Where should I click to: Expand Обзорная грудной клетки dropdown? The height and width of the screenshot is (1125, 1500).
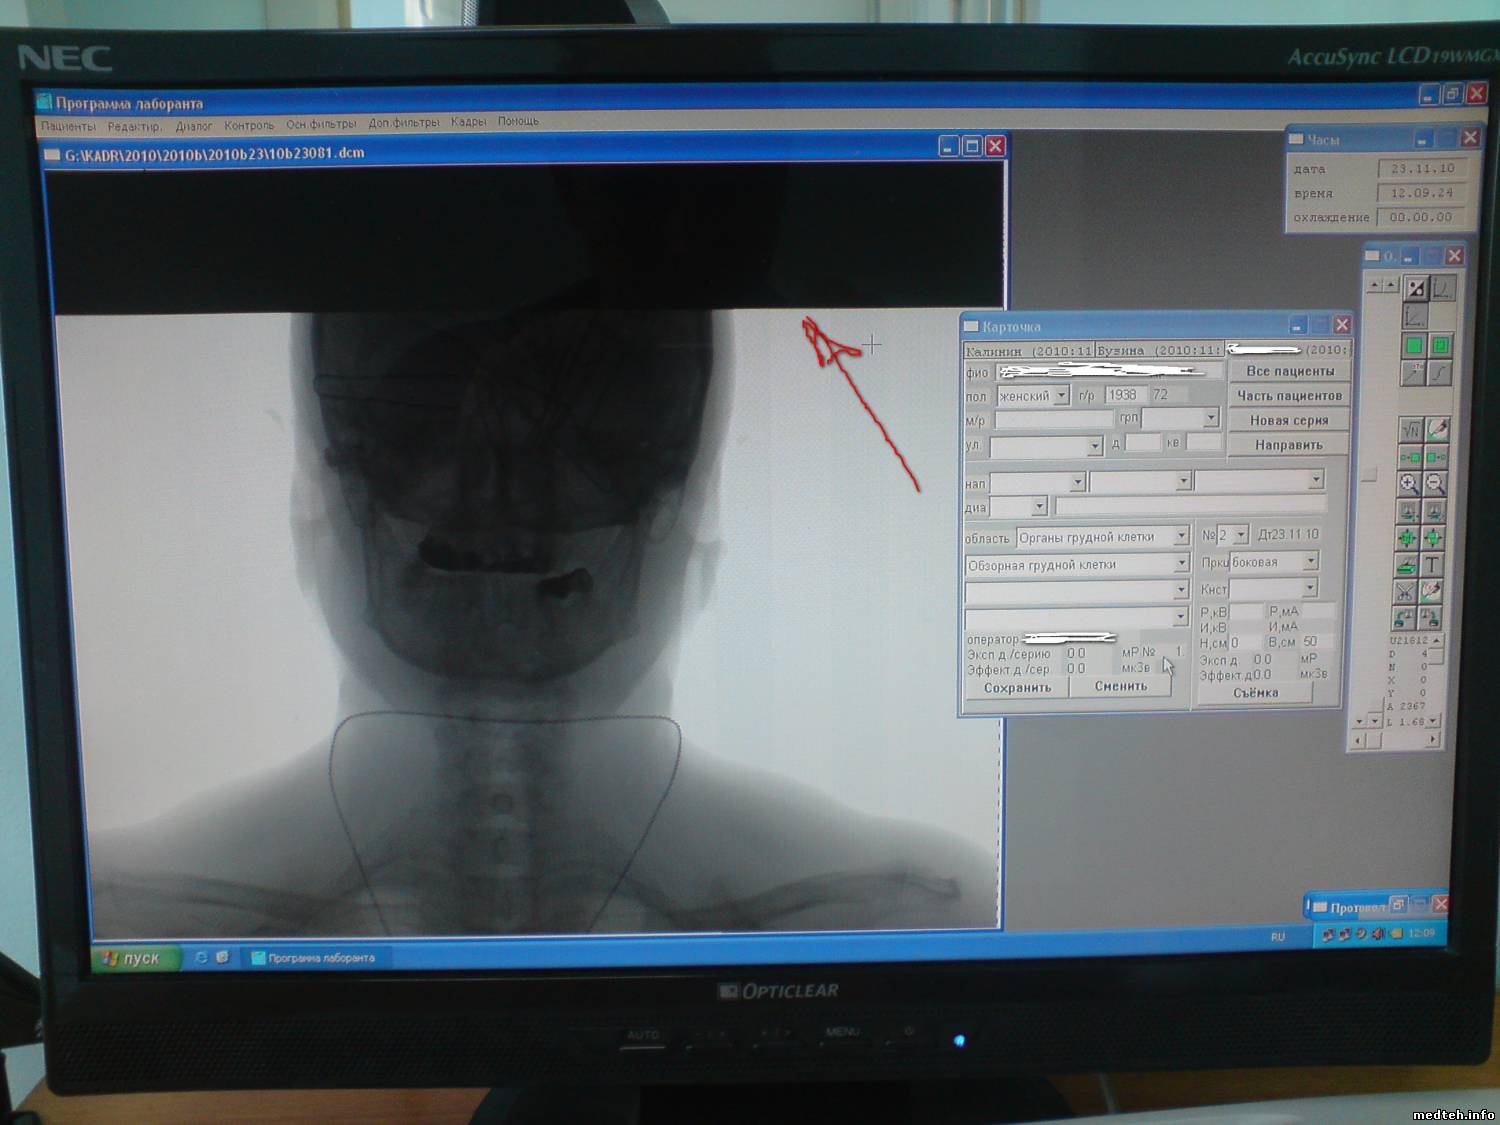[1181, 565]
